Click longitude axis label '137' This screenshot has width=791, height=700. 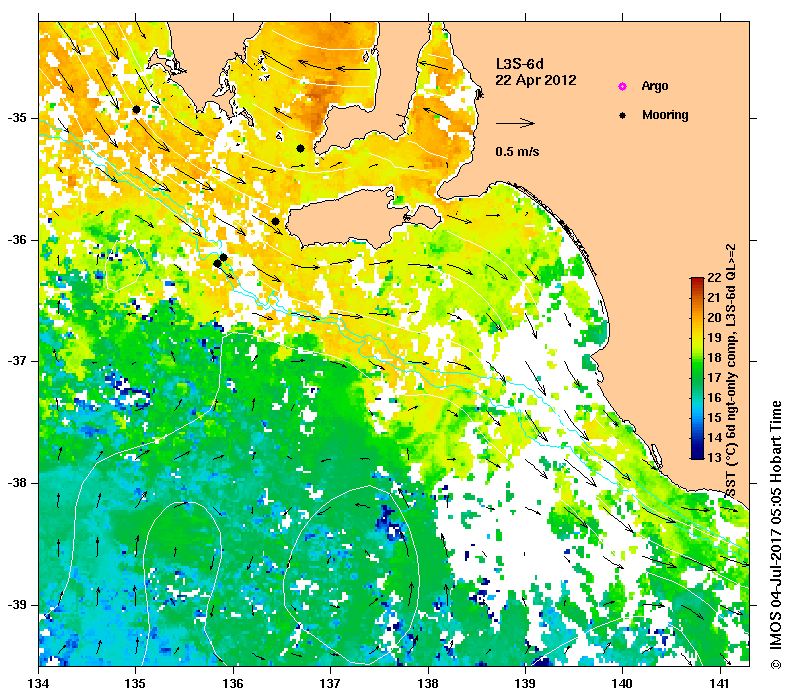pos(331,684)
